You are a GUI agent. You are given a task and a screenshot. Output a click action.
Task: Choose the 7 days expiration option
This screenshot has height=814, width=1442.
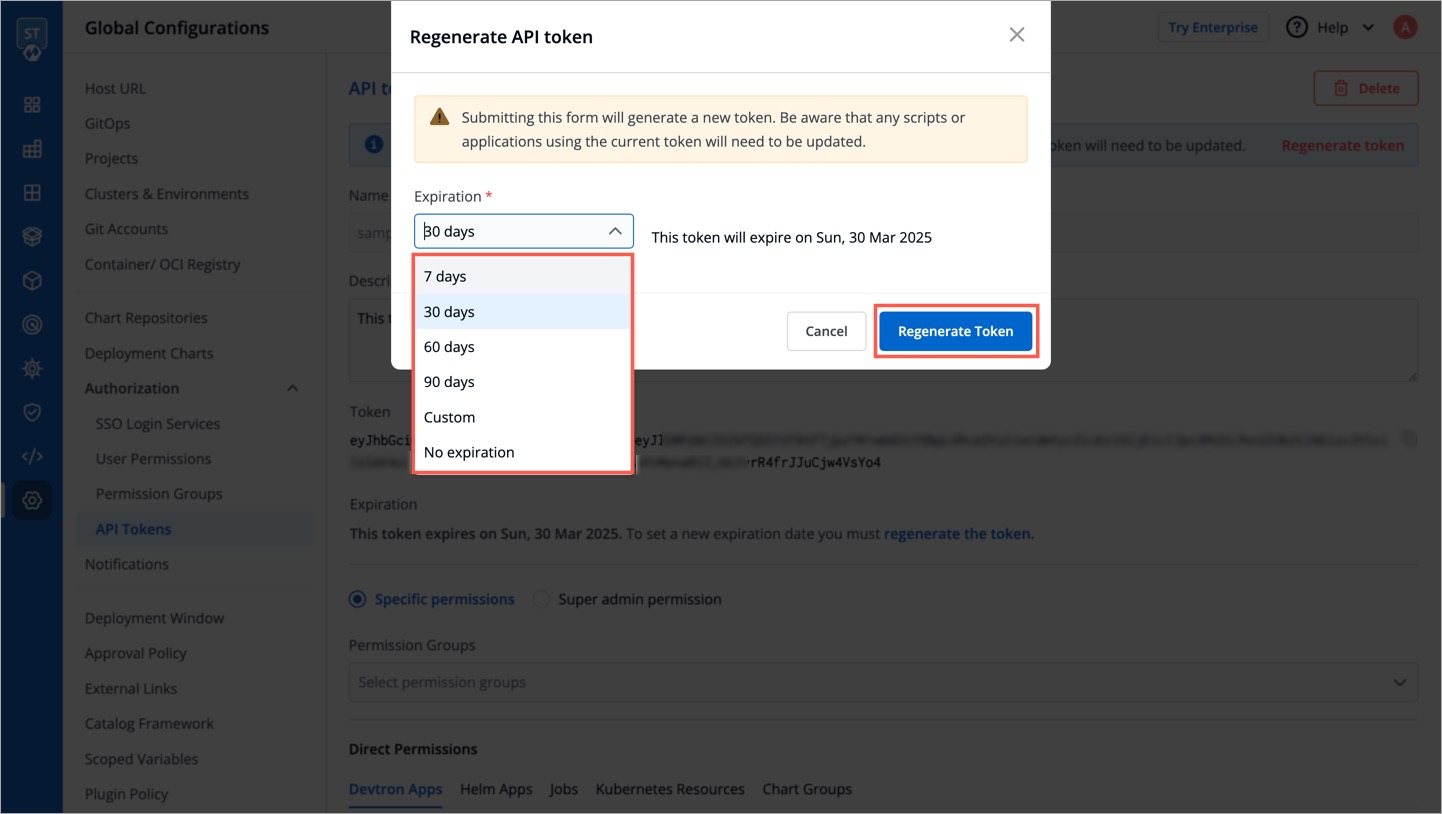pos(445,276)
